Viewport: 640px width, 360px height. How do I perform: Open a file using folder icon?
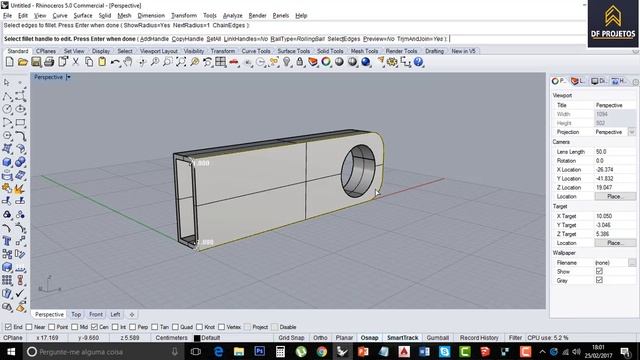[x=22, y=62]
